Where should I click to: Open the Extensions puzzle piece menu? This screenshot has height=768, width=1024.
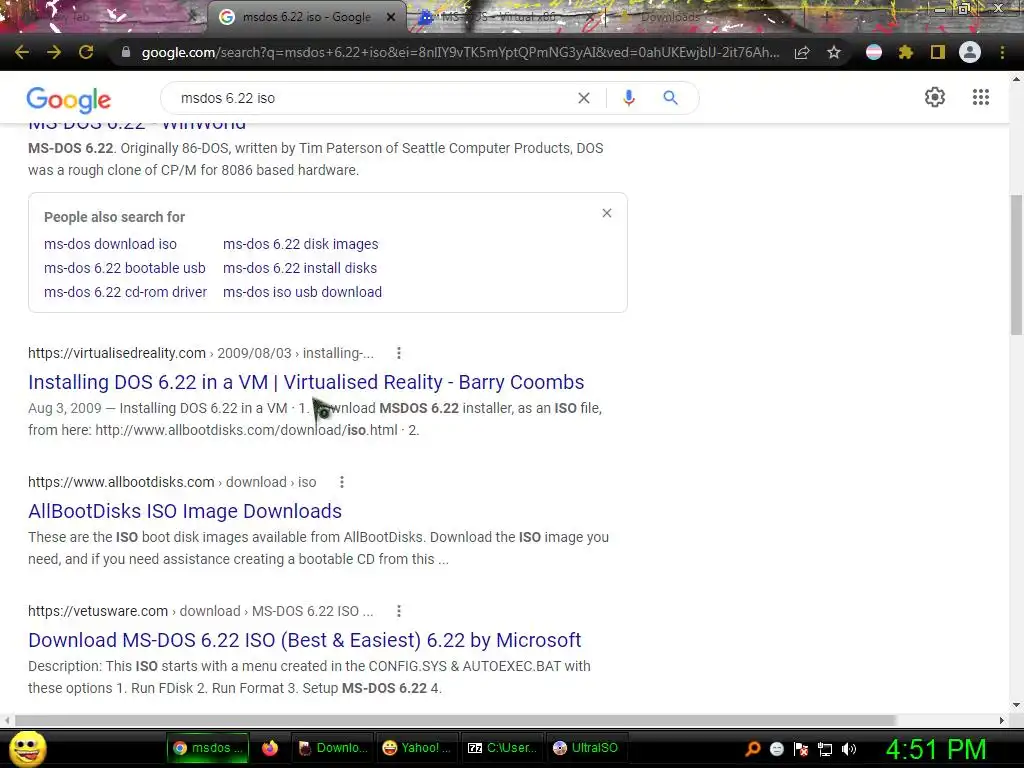906,52
